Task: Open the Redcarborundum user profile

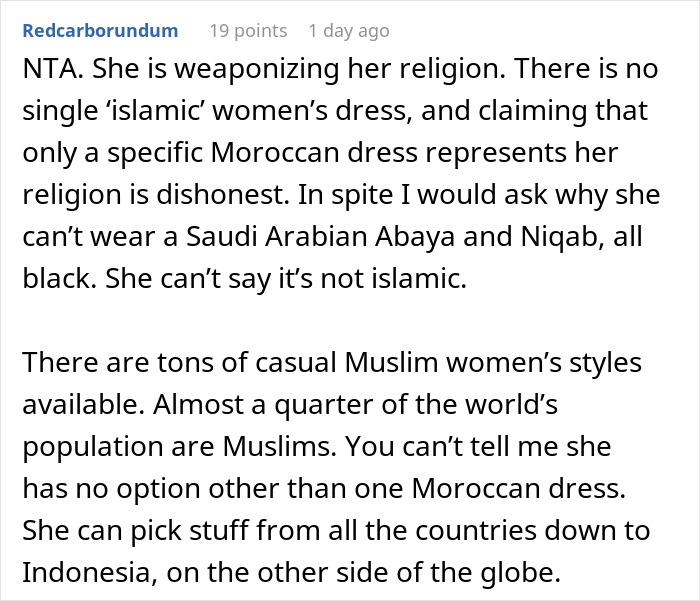Action: pyautogui.click(x=99, y=31)
